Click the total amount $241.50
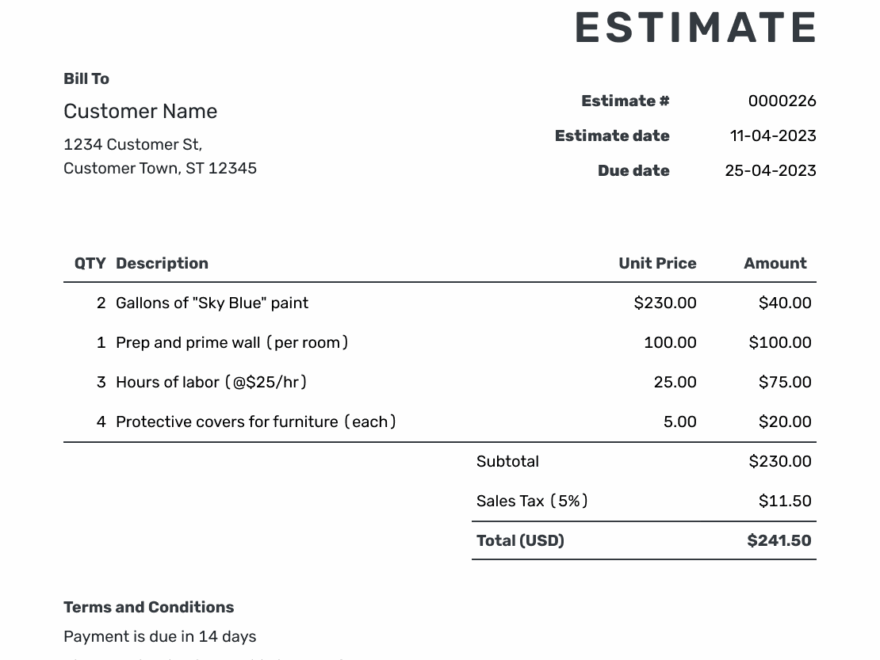 click(779, 541)
